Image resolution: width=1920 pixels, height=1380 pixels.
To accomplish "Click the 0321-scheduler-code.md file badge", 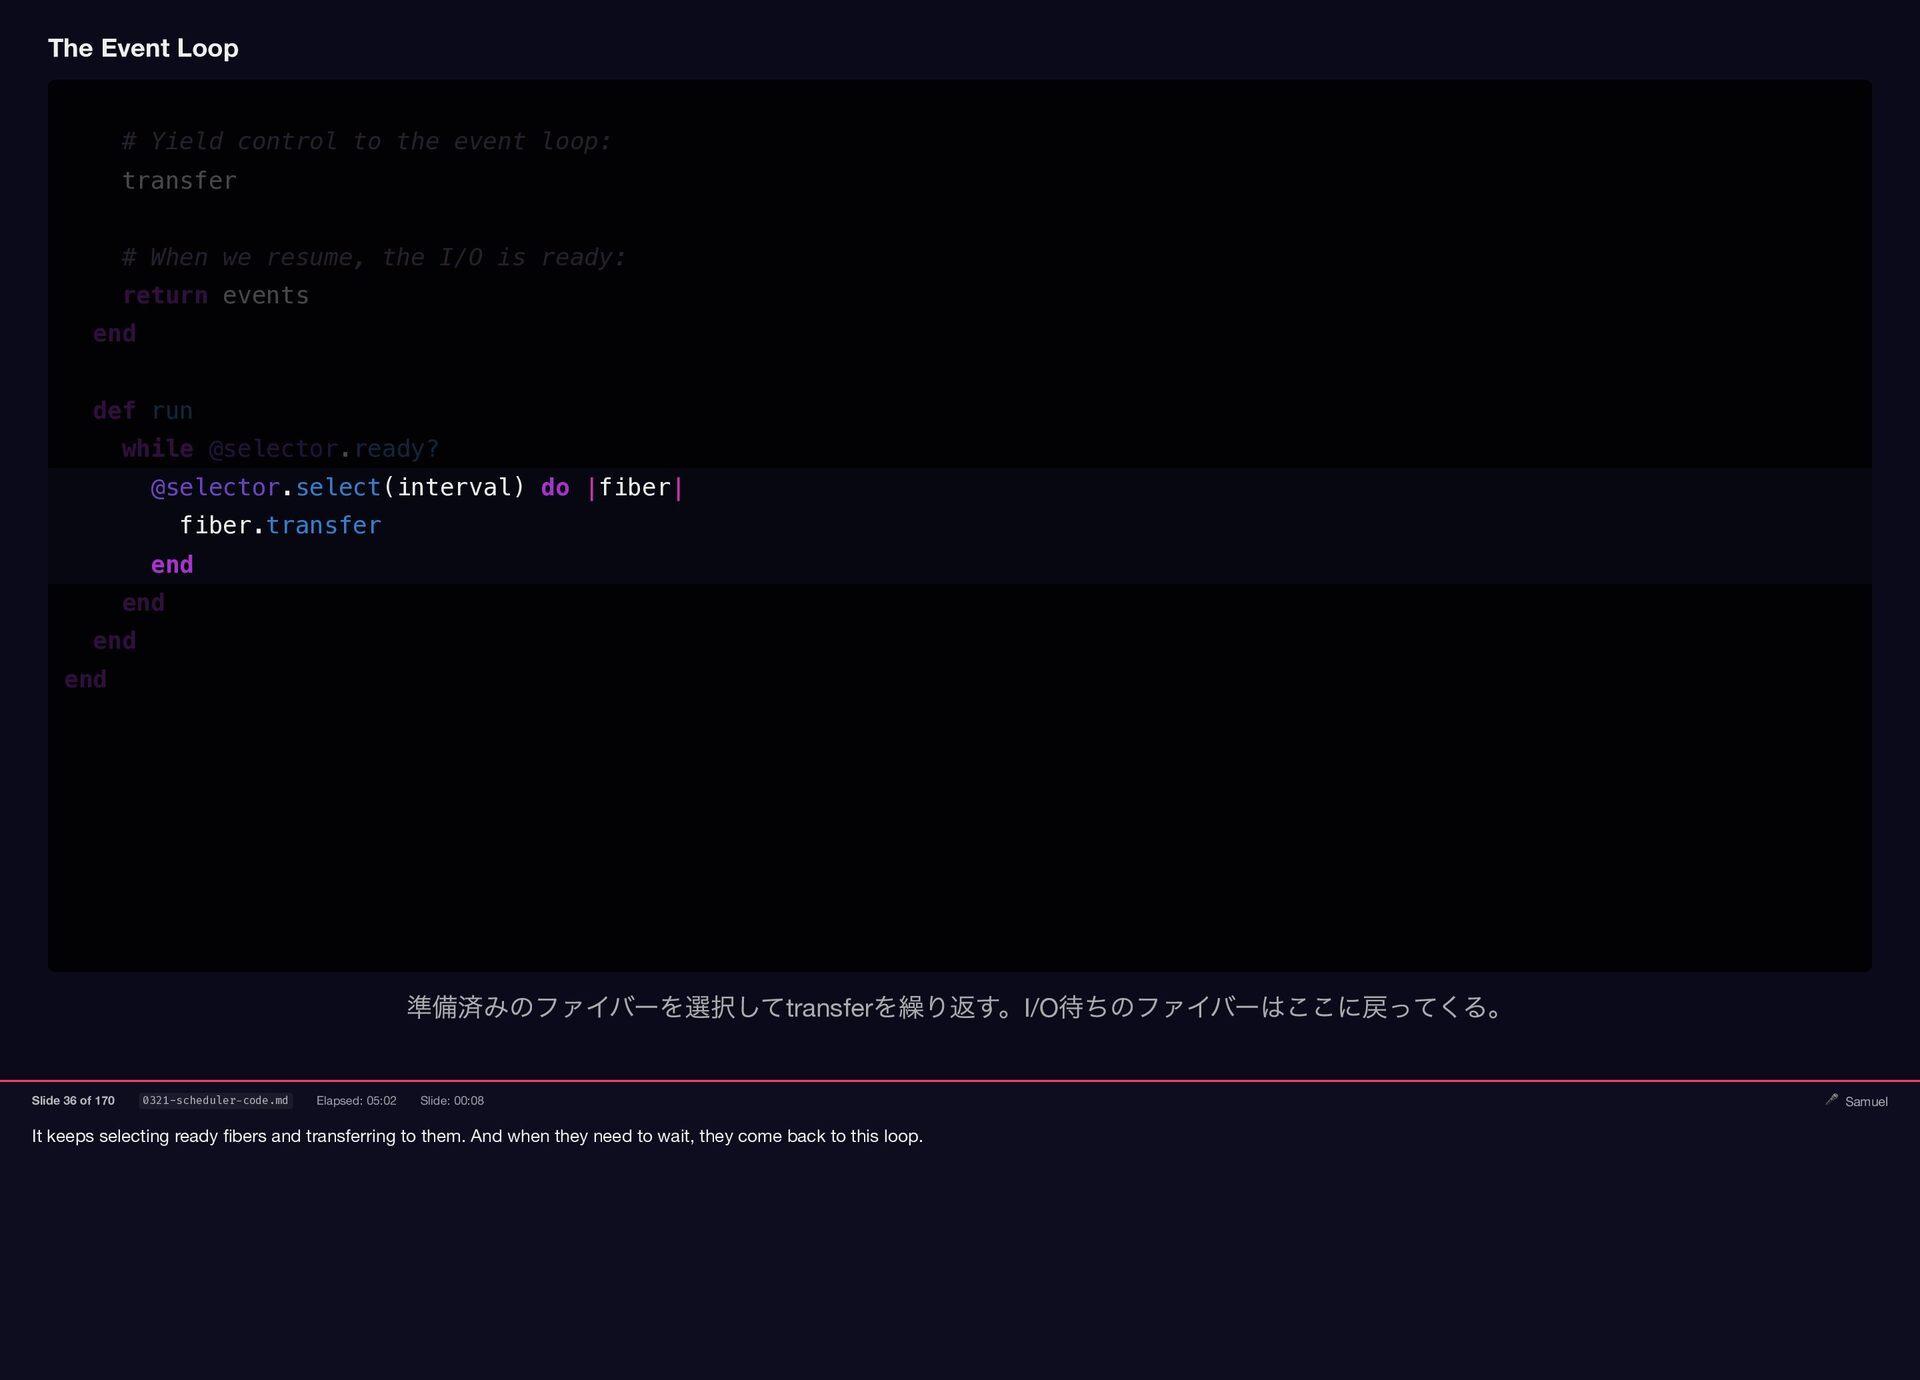I will coord(215,1100).
